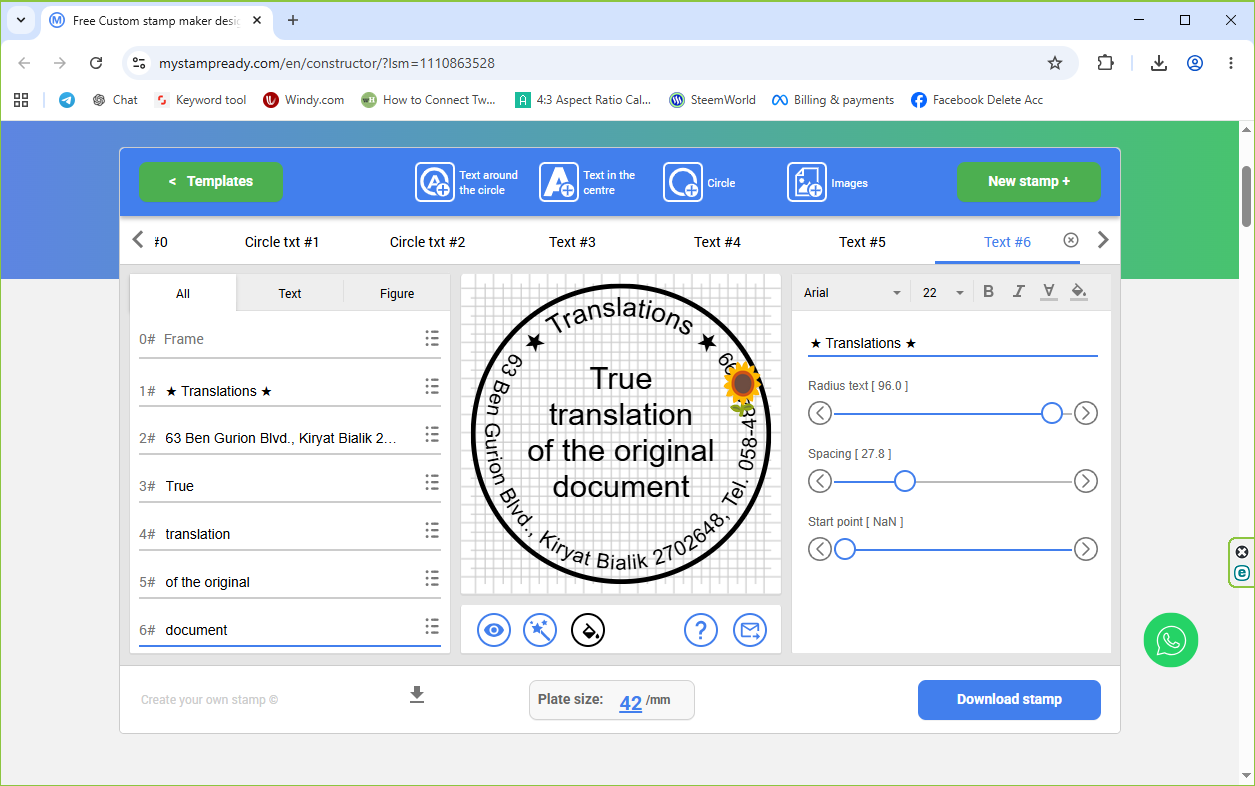The height and width of the screenshot is (786, 1255).
Task: Switch to the All tab
Action: [183, 294]
